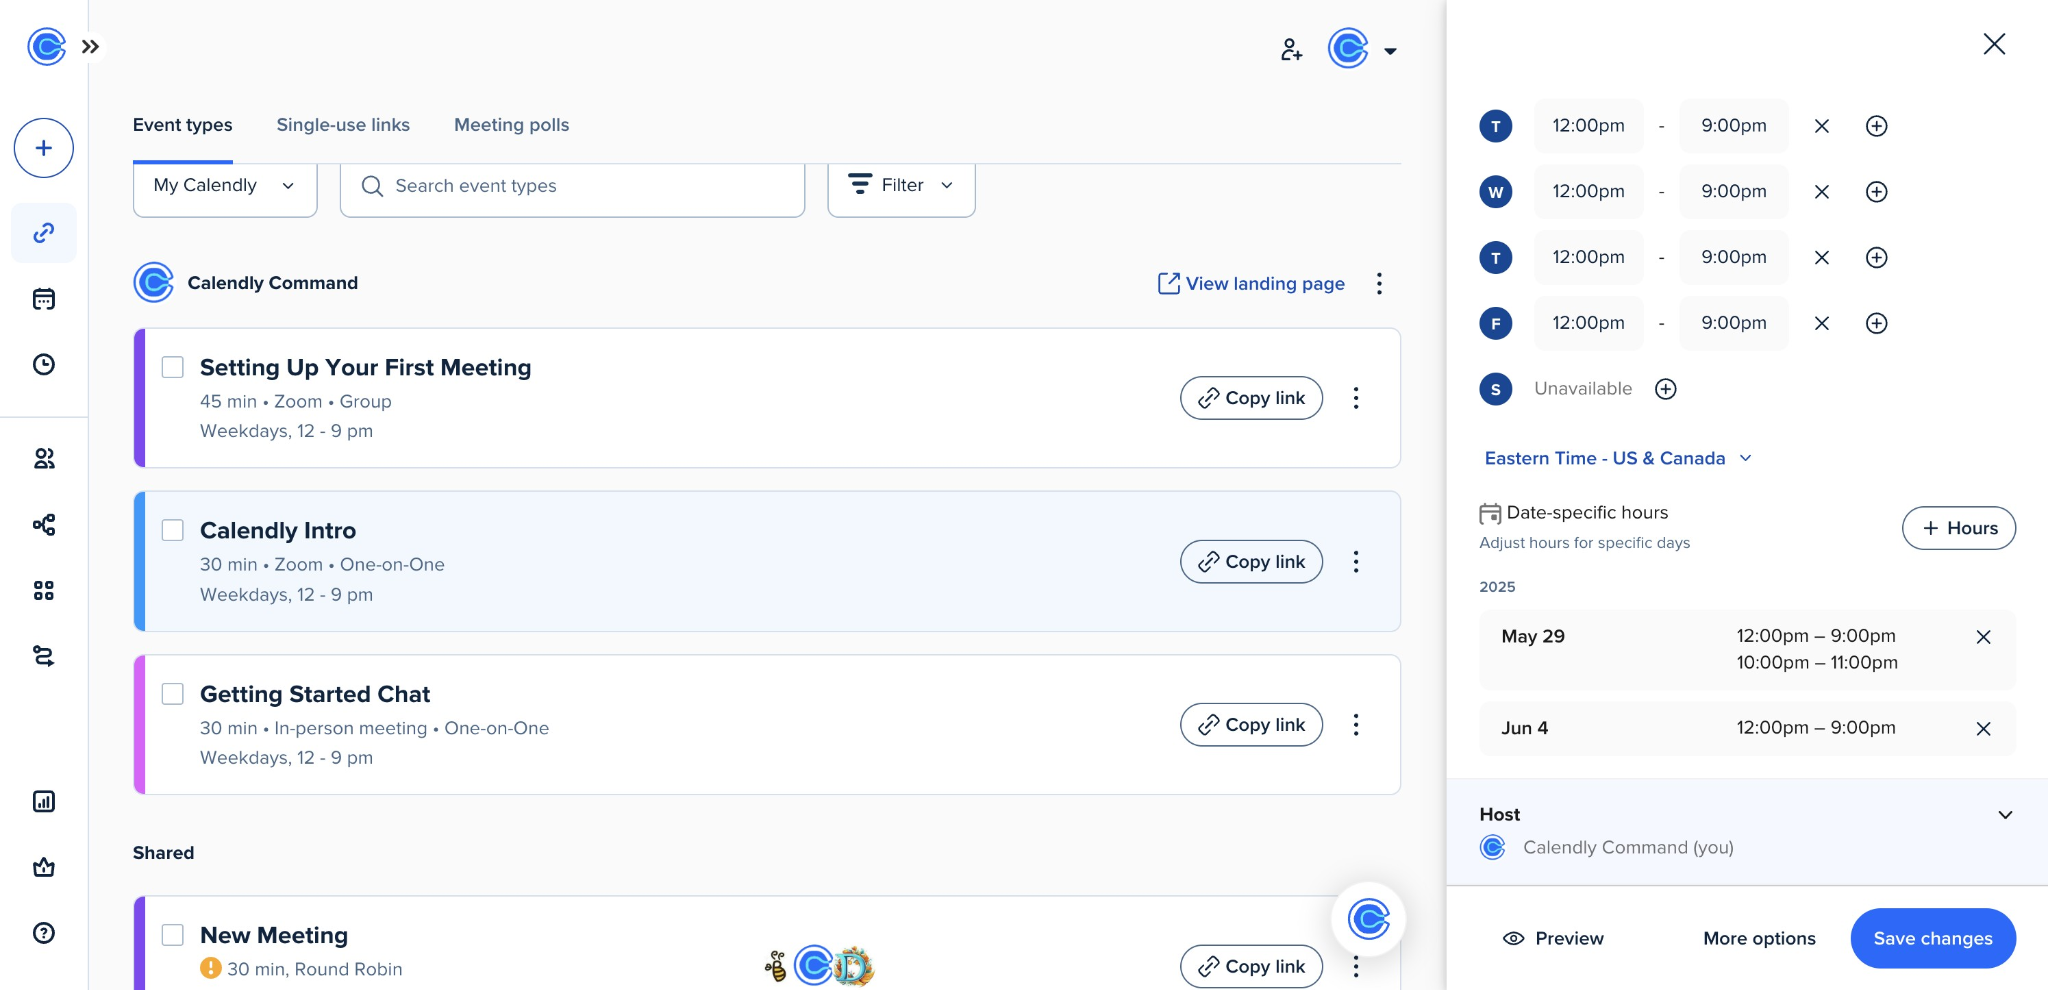Open Analytics chart icon in sidebar
Image resolution: width=2048 pixels, height=990 pixels.
pos(44,801)
